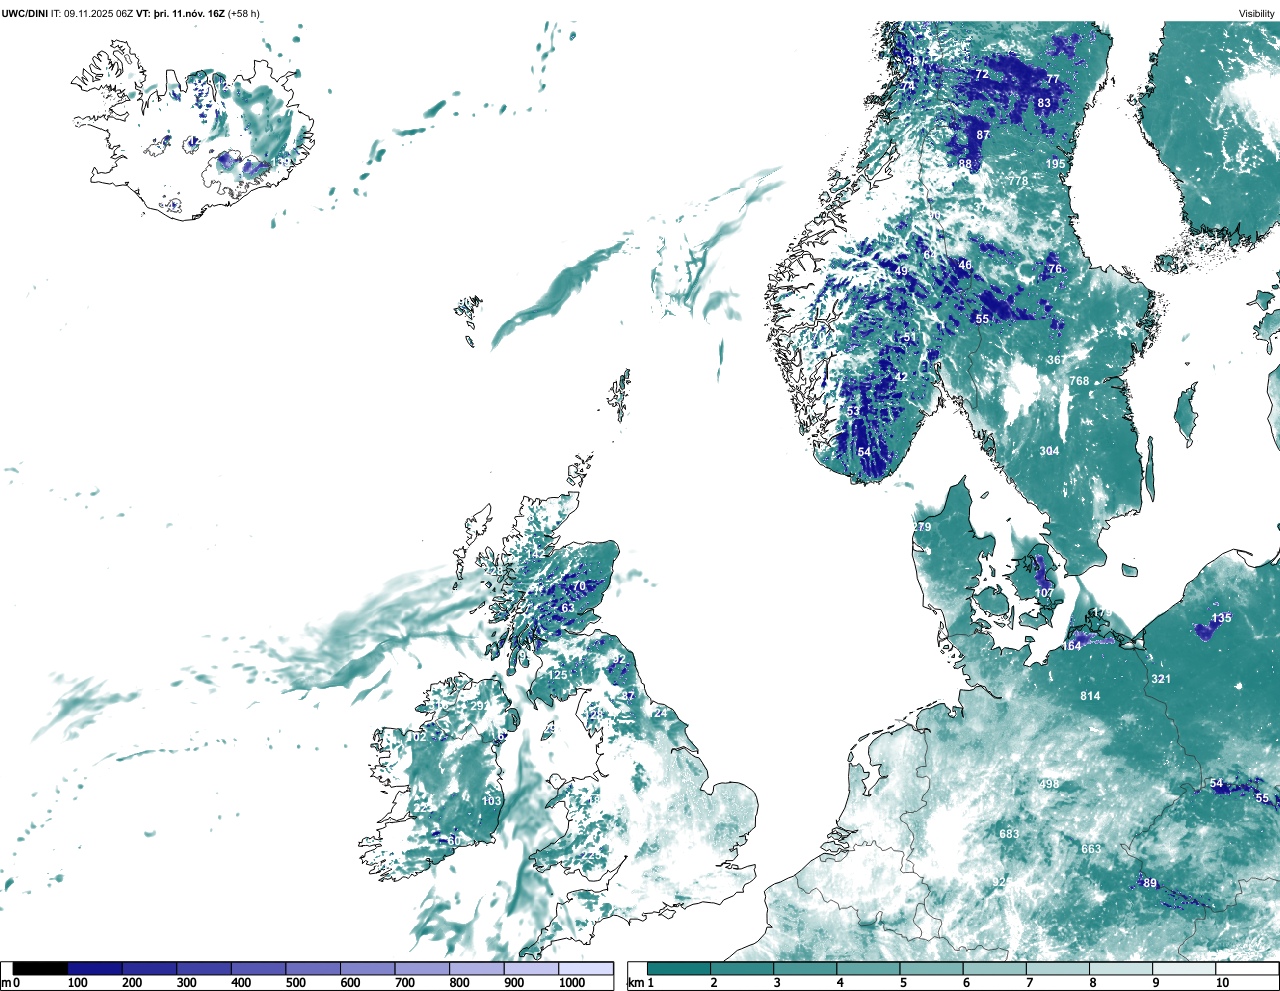Click the dark navy 100–200 m legend swatch
1280x991 pixels.
tap(95, 968)
